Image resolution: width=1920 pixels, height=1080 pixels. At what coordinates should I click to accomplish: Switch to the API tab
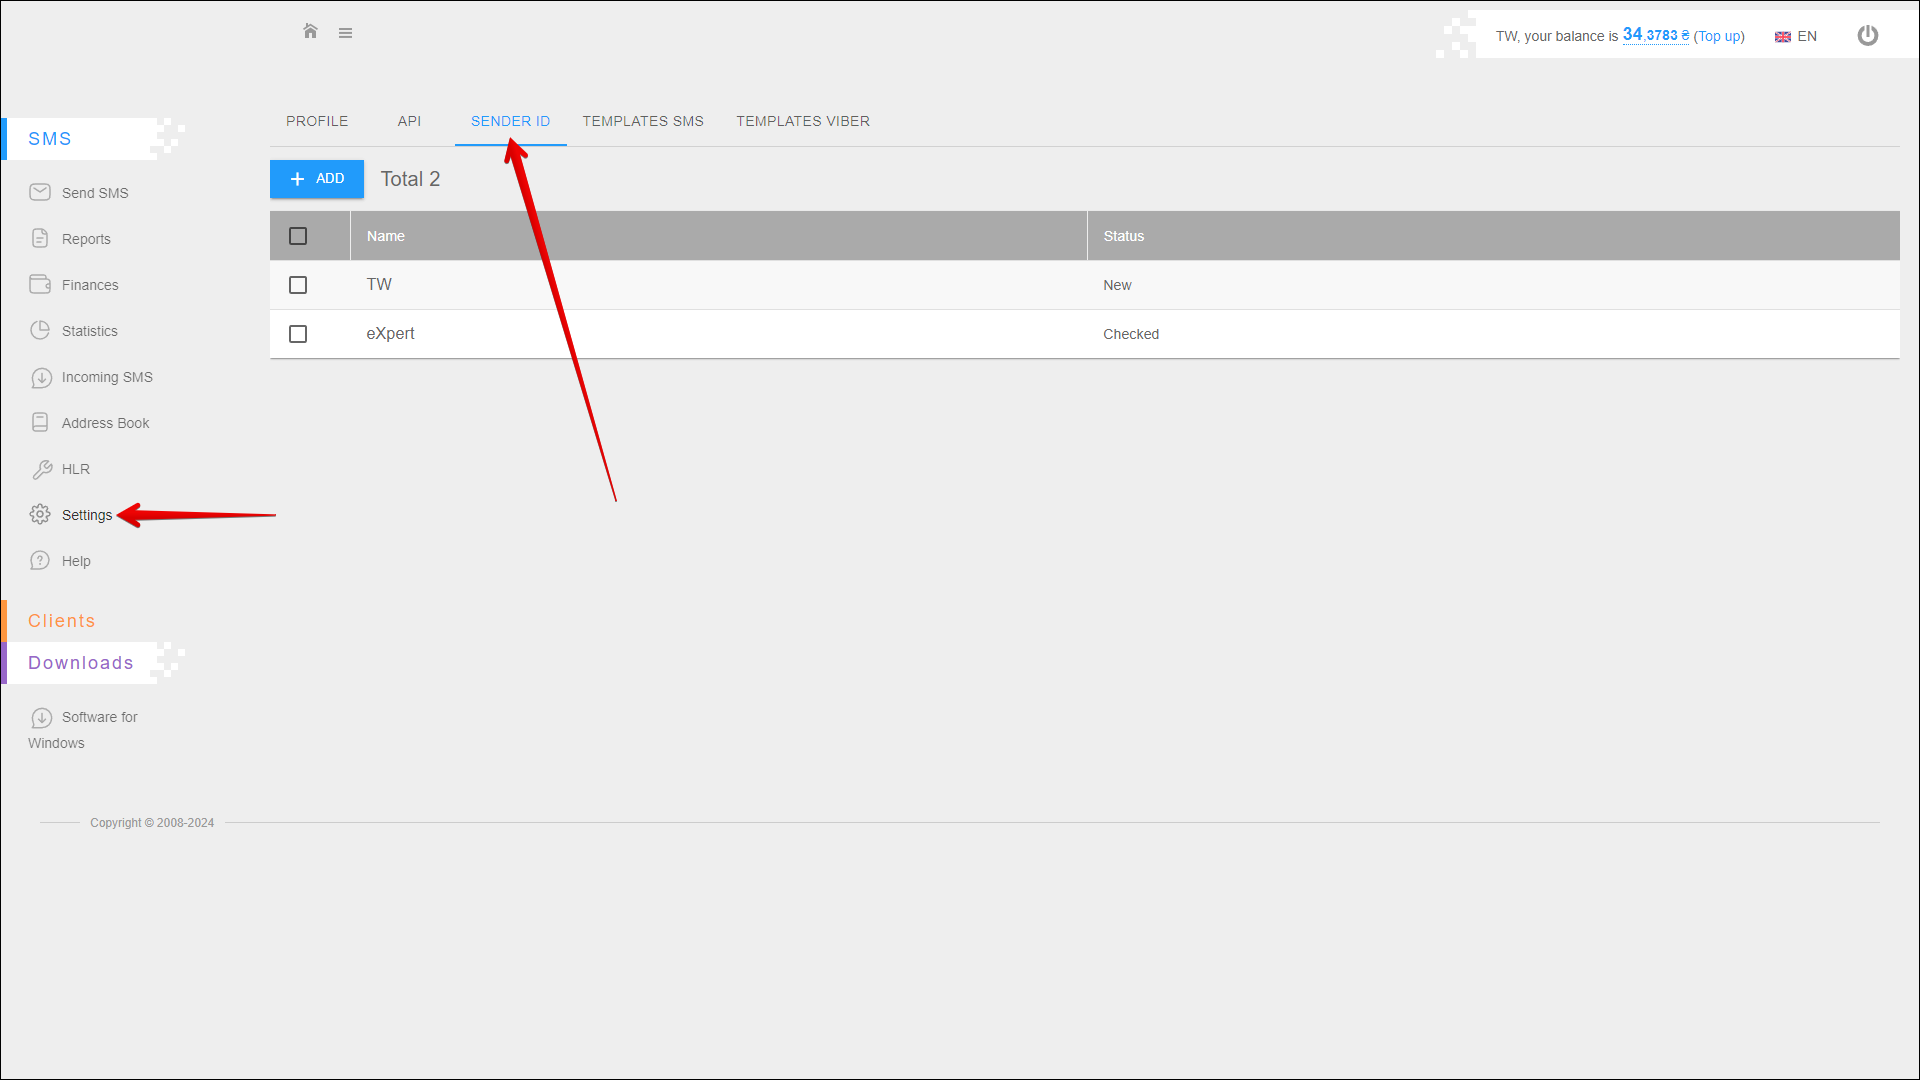[409, 121]
